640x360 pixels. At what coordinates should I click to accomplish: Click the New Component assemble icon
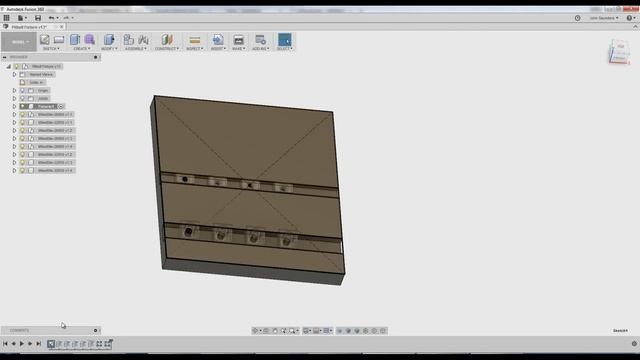tap(129, 40)
